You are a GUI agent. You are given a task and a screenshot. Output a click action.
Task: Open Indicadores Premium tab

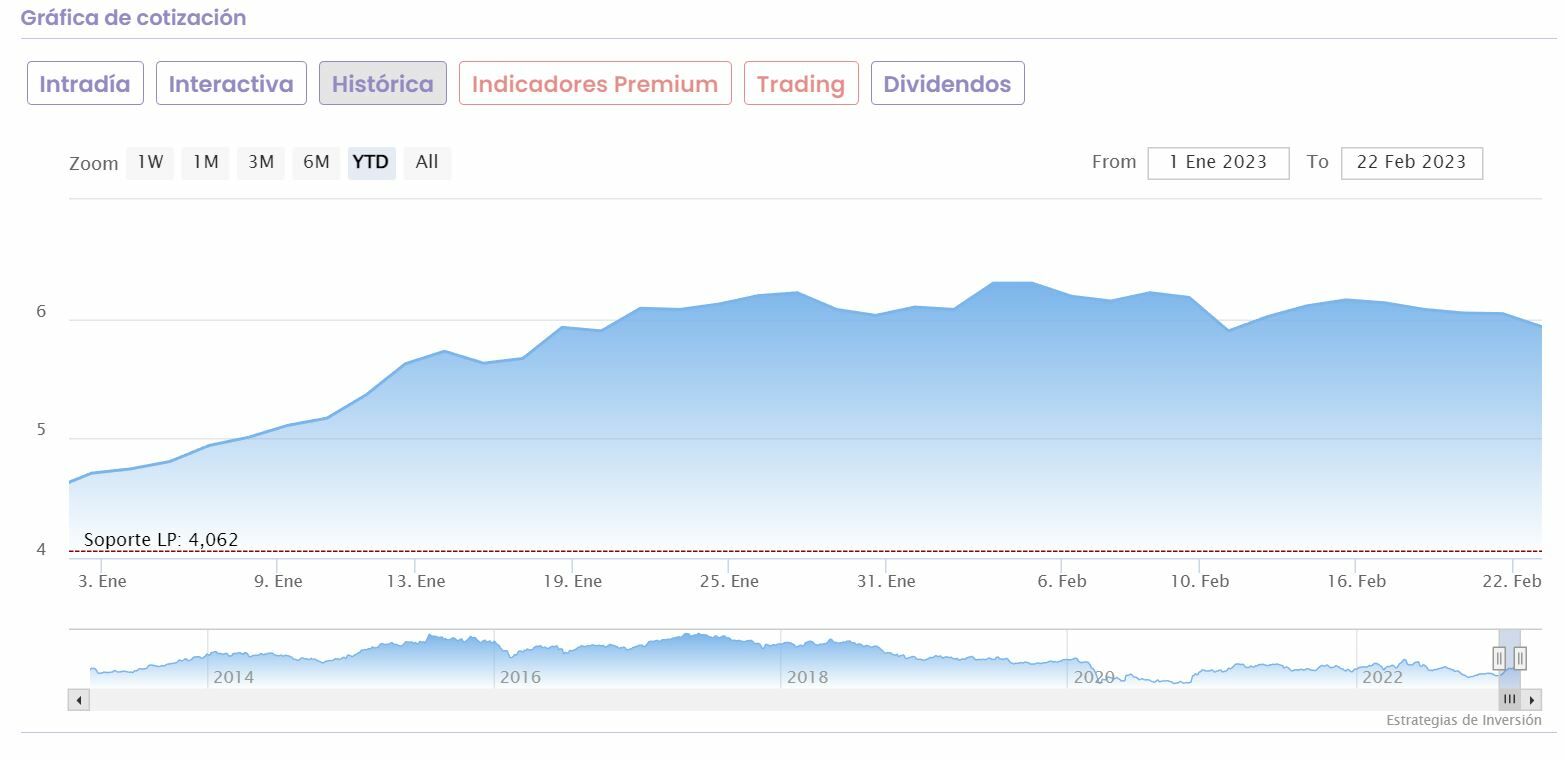click(595, 84)
